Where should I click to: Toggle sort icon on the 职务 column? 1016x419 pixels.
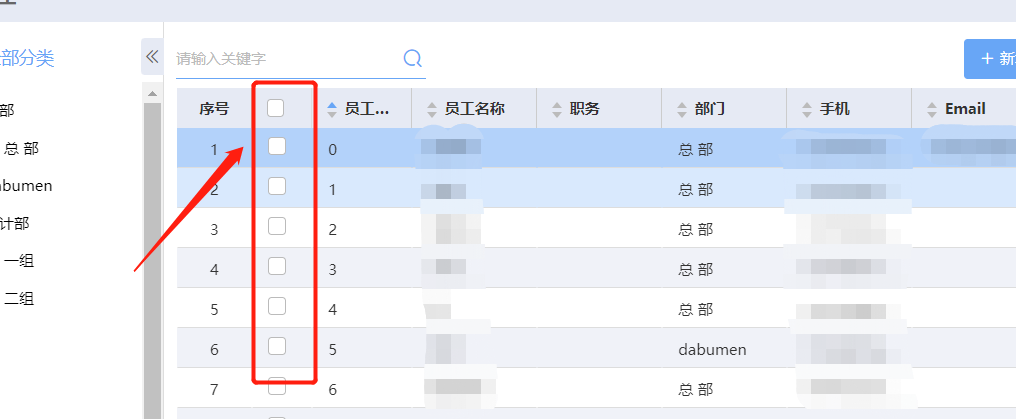click(557, 109)
